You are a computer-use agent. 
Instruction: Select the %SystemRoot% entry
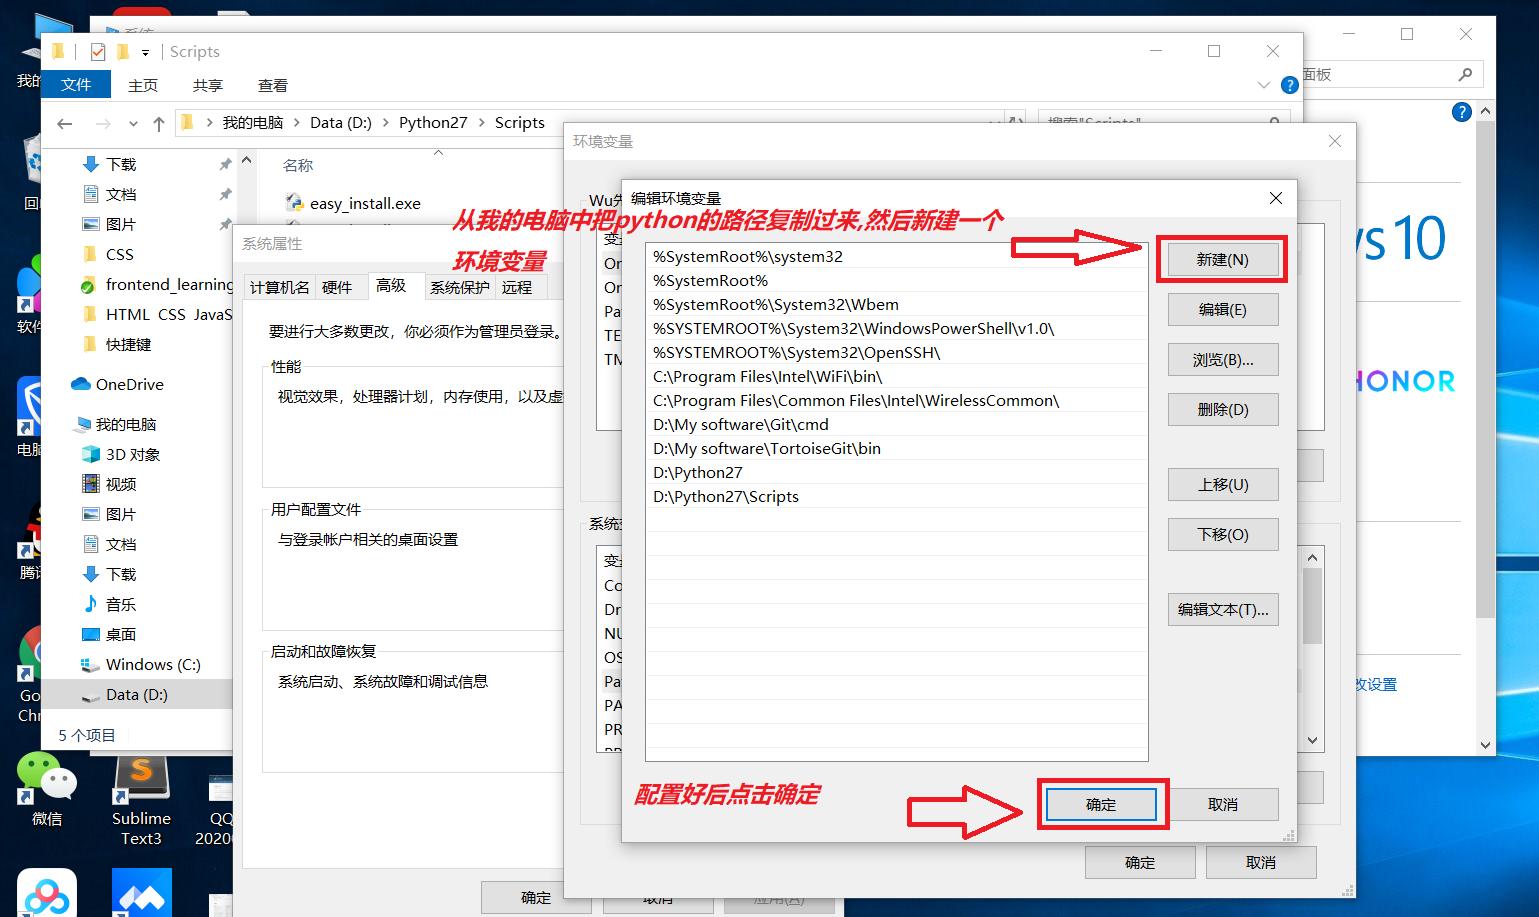point(896,281)
